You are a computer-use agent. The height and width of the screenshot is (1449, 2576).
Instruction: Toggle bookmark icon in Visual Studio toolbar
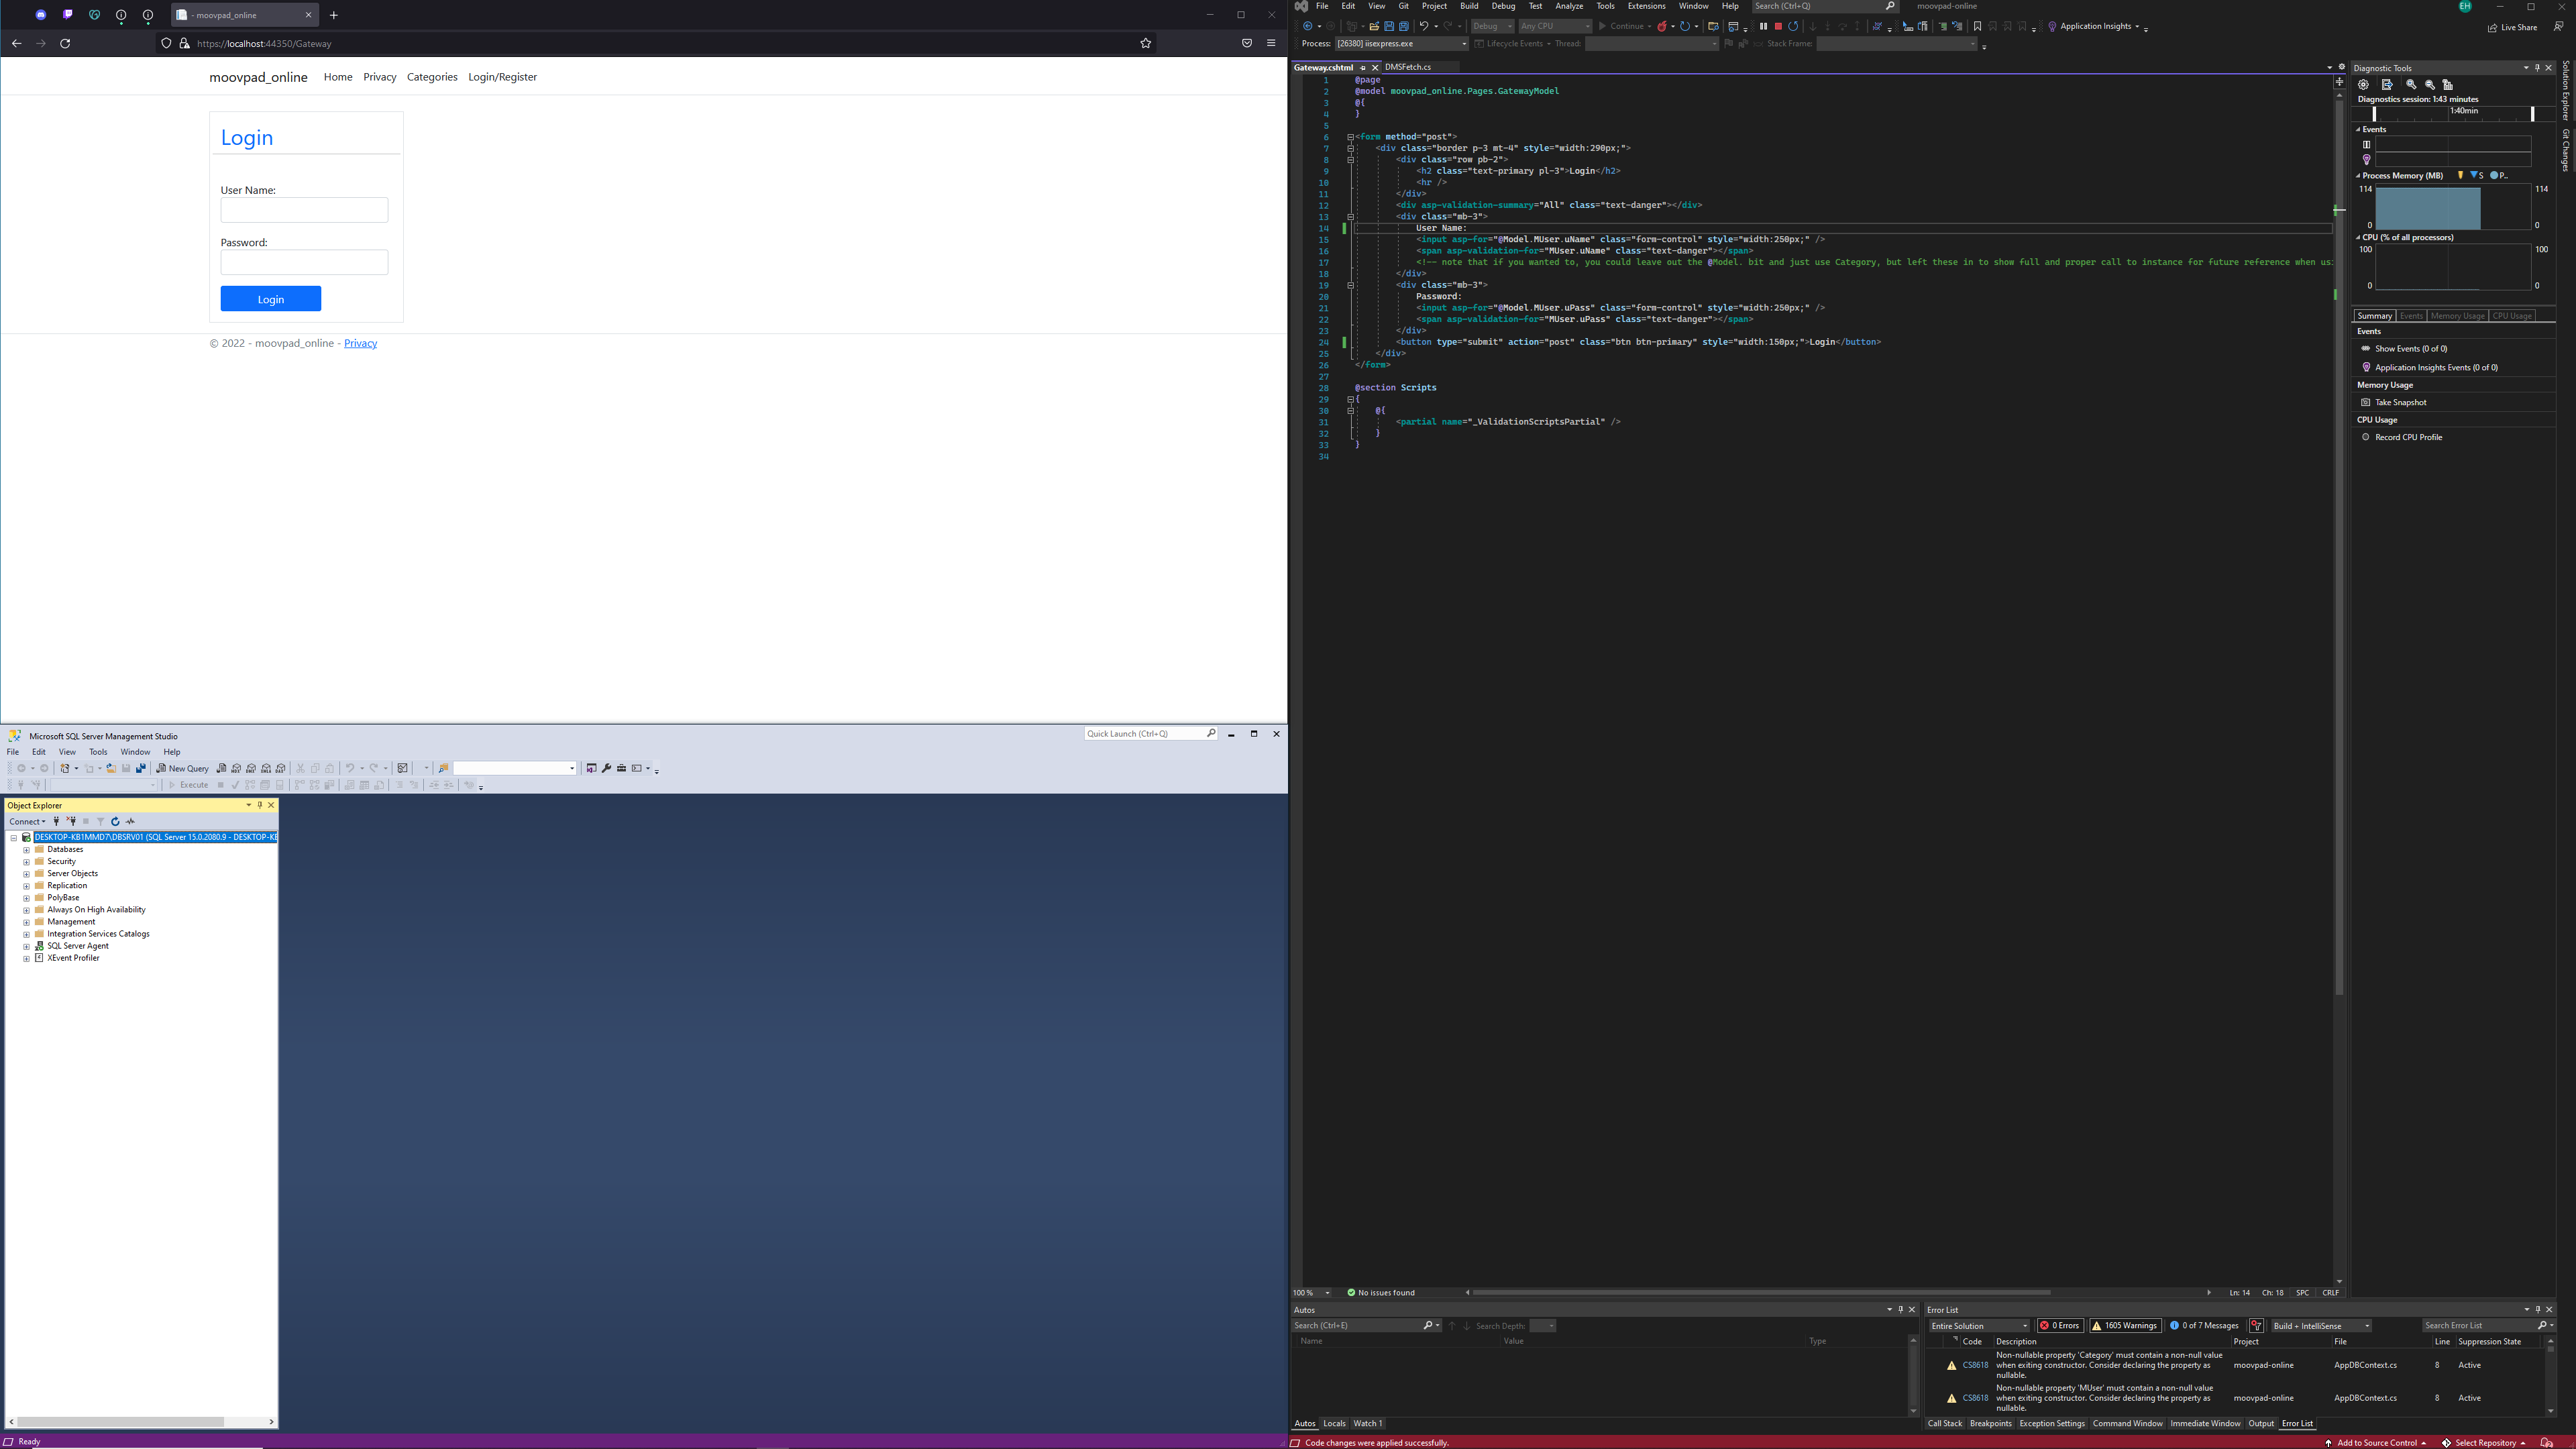(1977, 27)
